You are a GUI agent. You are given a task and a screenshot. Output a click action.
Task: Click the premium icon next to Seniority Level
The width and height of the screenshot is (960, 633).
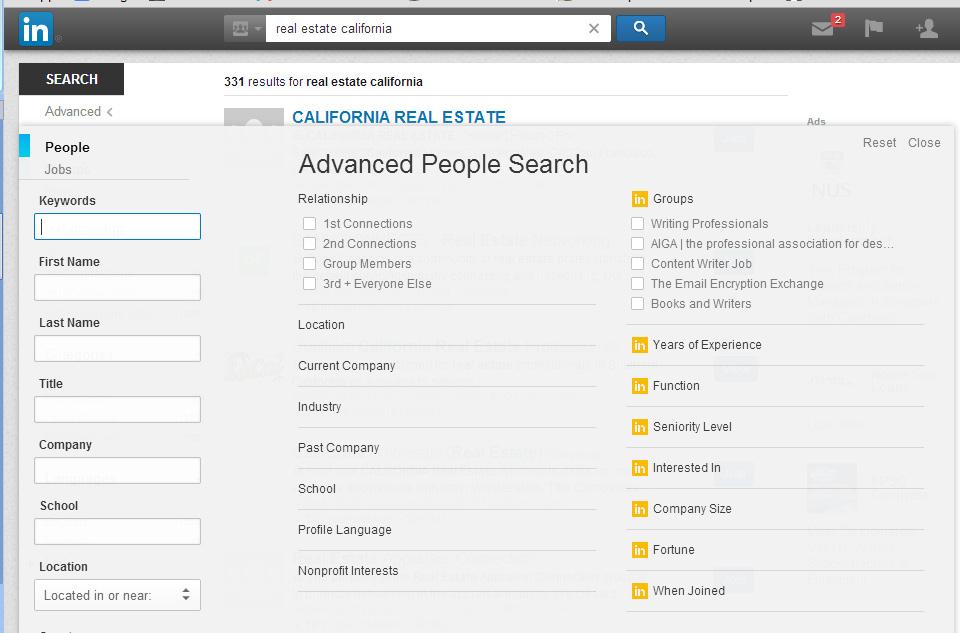[639, 427]
